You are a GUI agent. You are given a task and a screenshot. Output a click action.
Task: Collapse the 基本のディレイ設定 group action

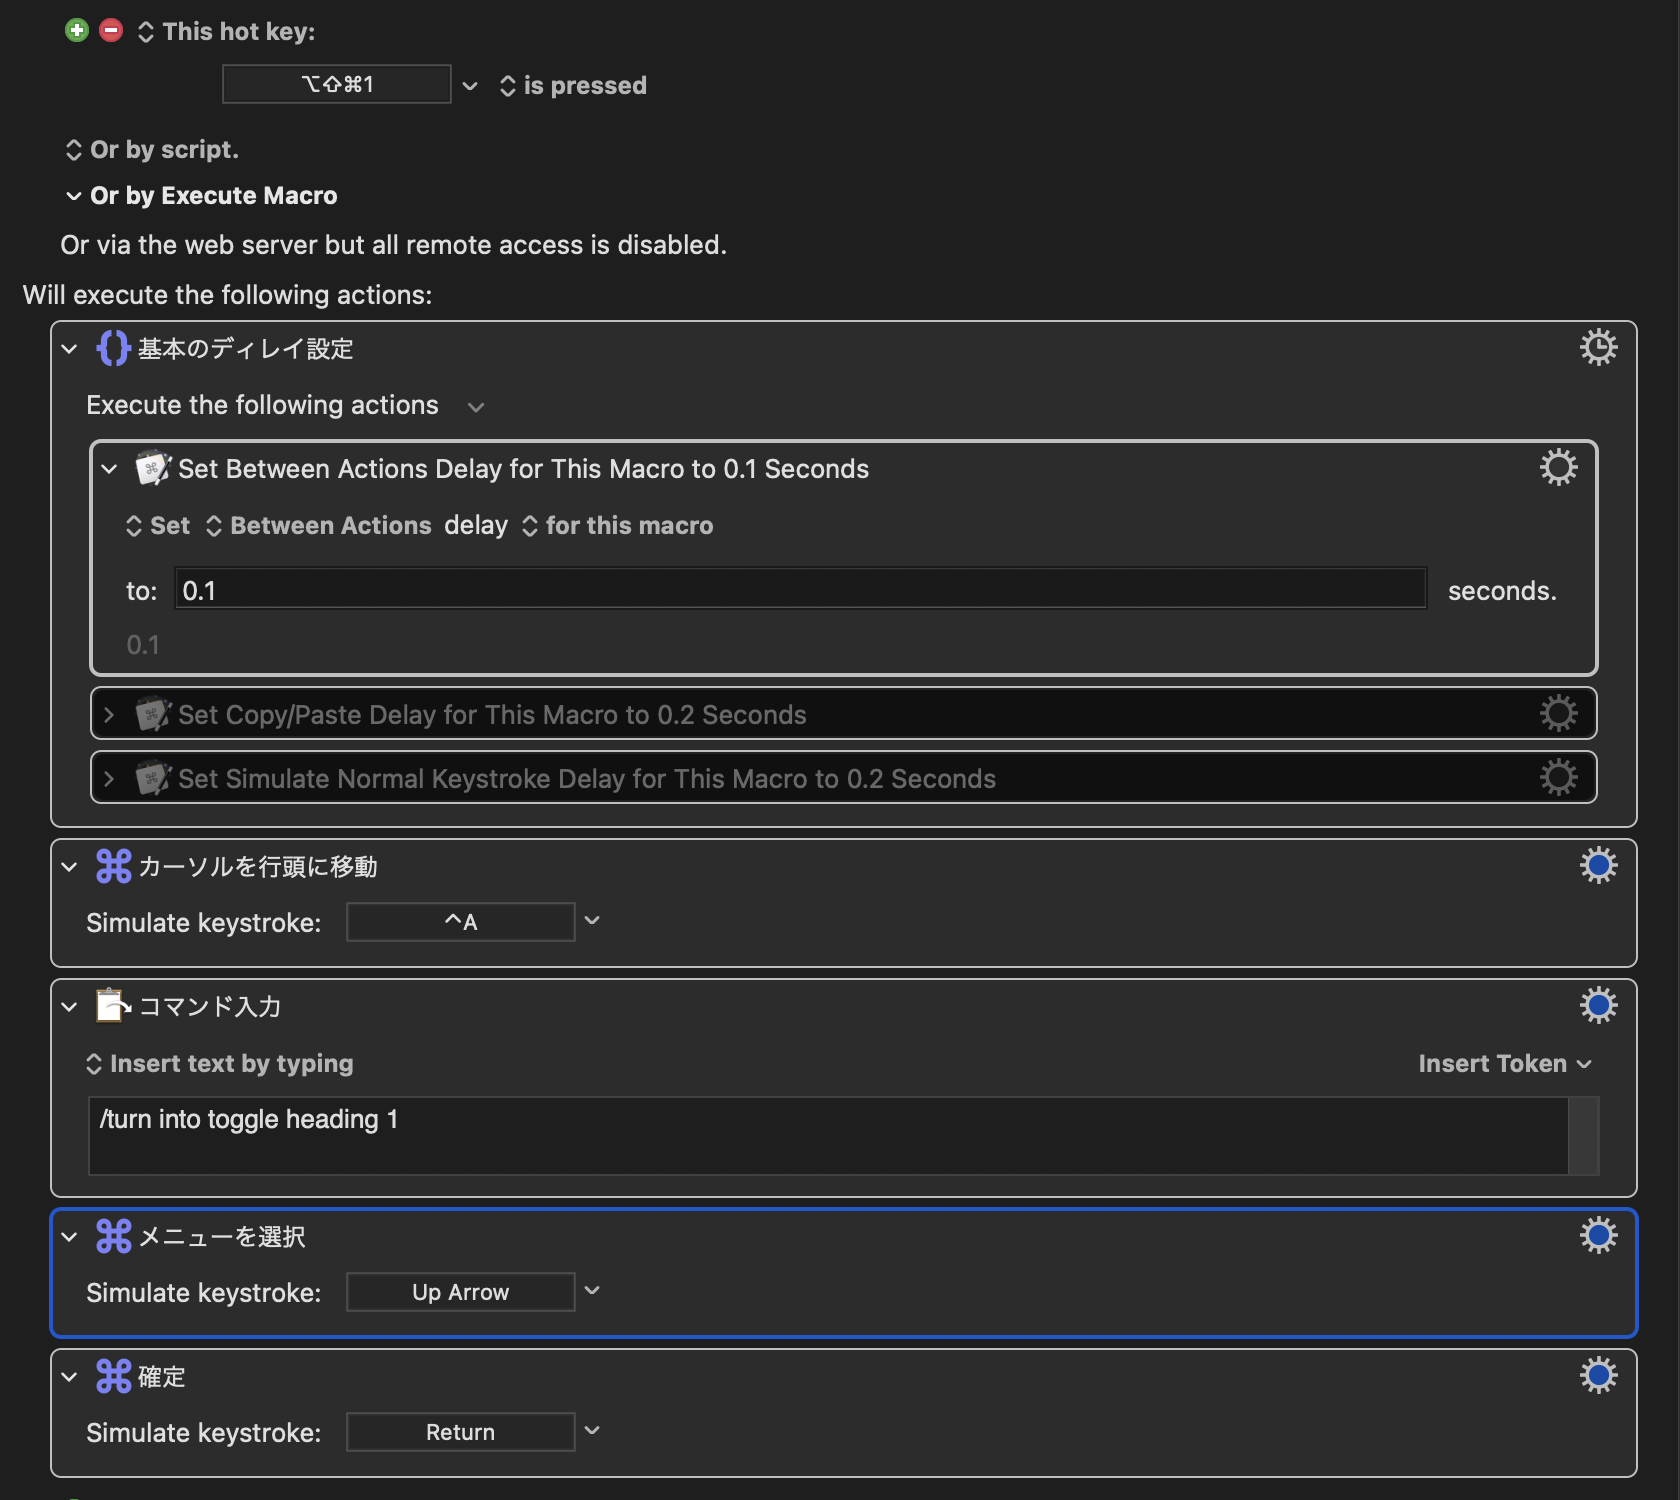(69, 349)
